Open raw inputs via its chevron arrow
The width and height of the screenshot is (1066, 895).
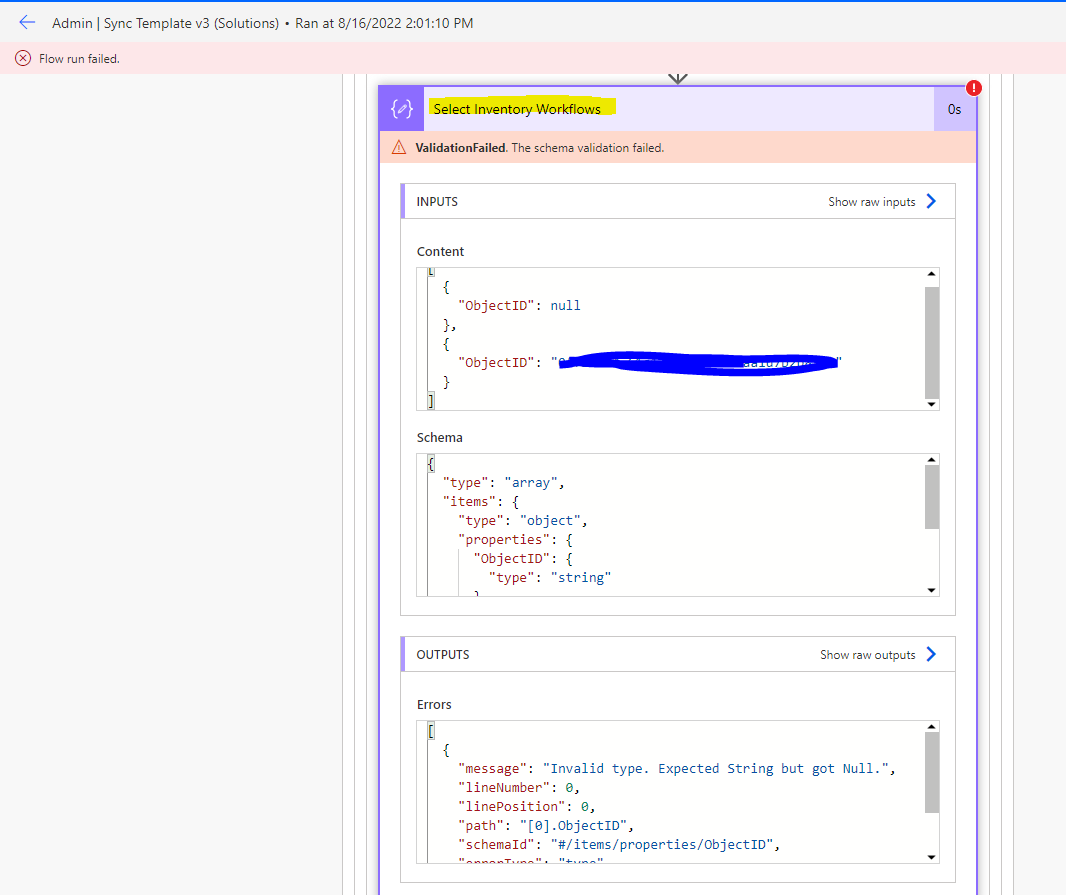coord(932,201)
